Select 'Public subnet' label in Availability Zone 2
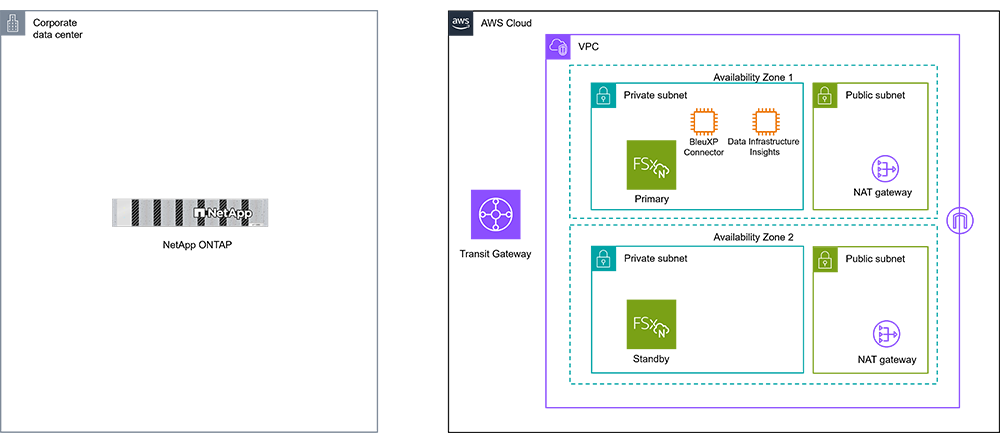This screenshot has height=442, width=1000. tap(875, 258)
